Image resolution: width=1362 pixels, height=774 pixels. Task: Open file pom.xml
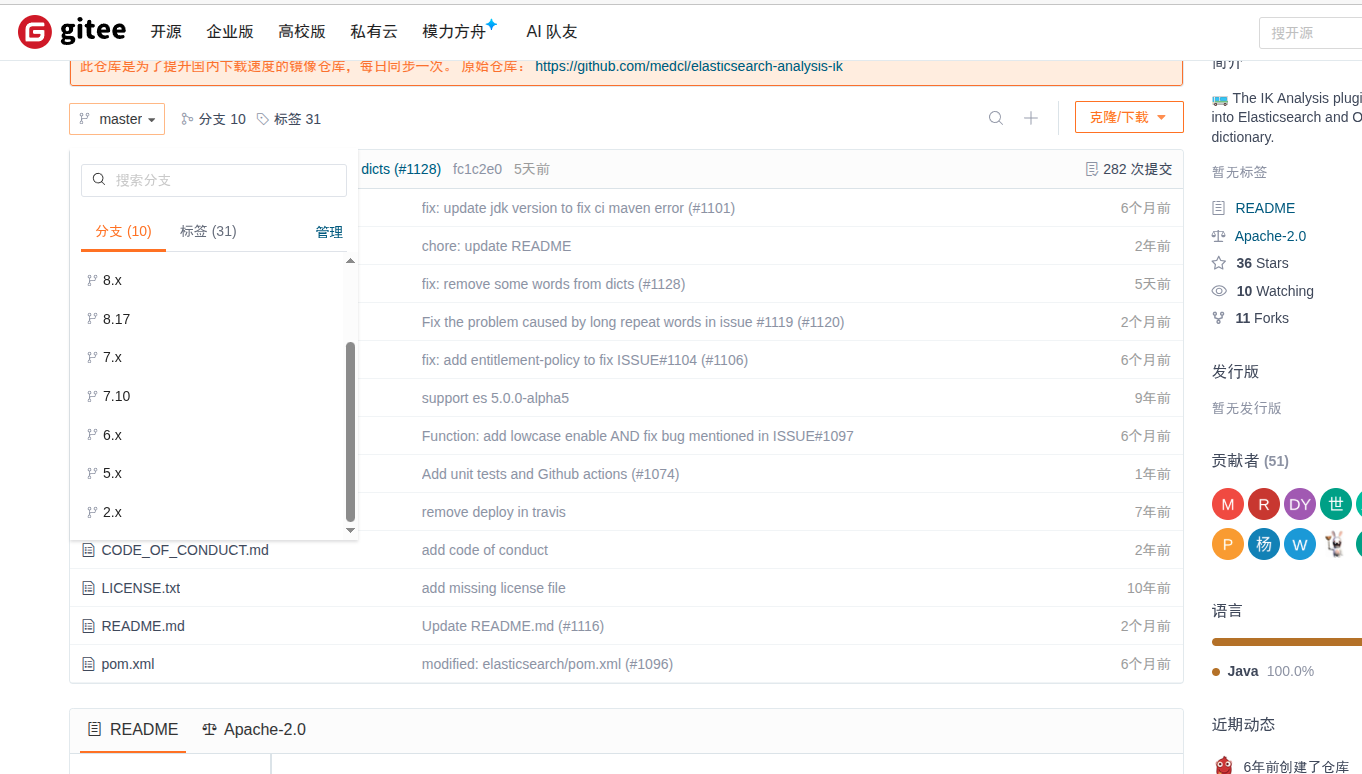[x=128, y=664]
